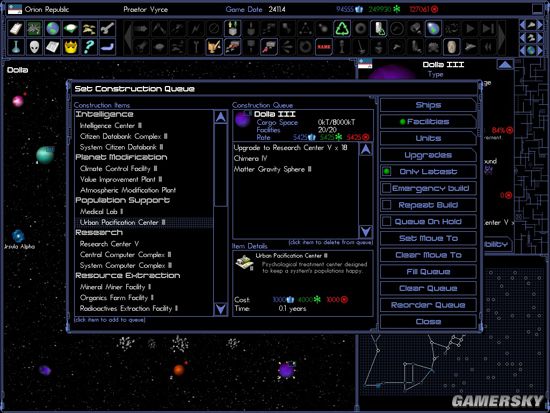Enable the Repeat Build checkbox
The width and height of the screenshot is (550, 413).
click(x=387, y=205)
